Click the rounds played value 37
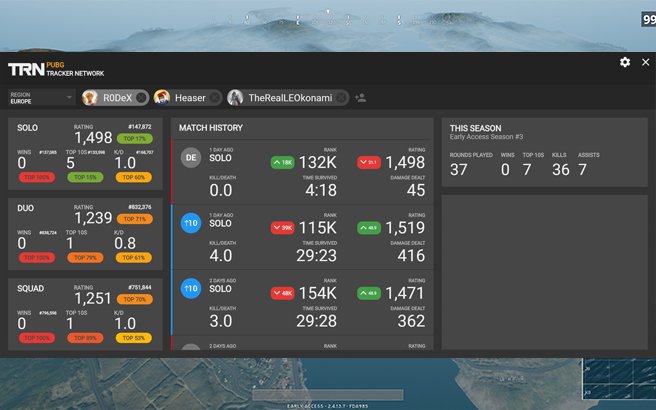This screenshot has width=656, height=410. pyautogui.click(x=459, y=169)
